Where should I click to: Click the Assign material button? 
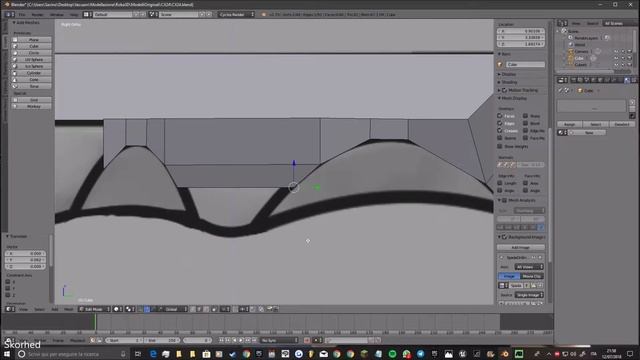coord(569,124)
